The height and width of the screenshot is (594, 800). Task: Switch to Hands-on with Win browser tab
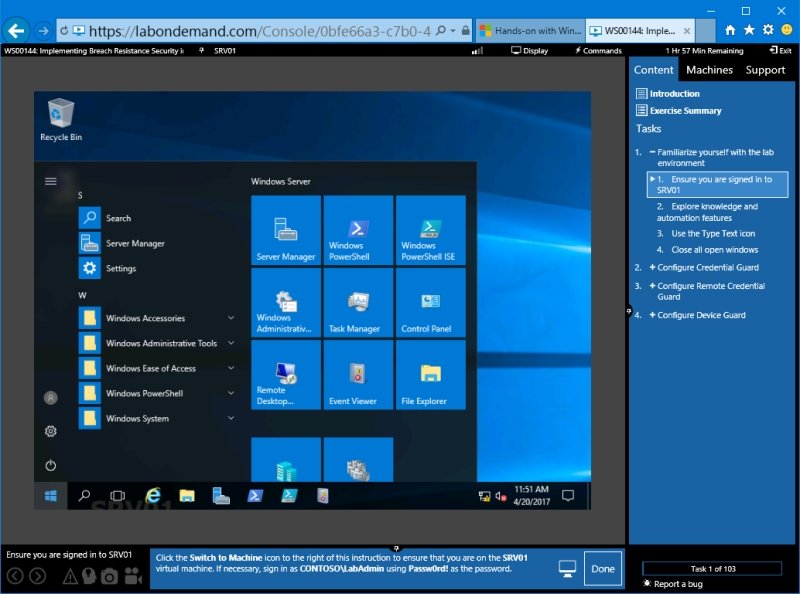(531, 31)
